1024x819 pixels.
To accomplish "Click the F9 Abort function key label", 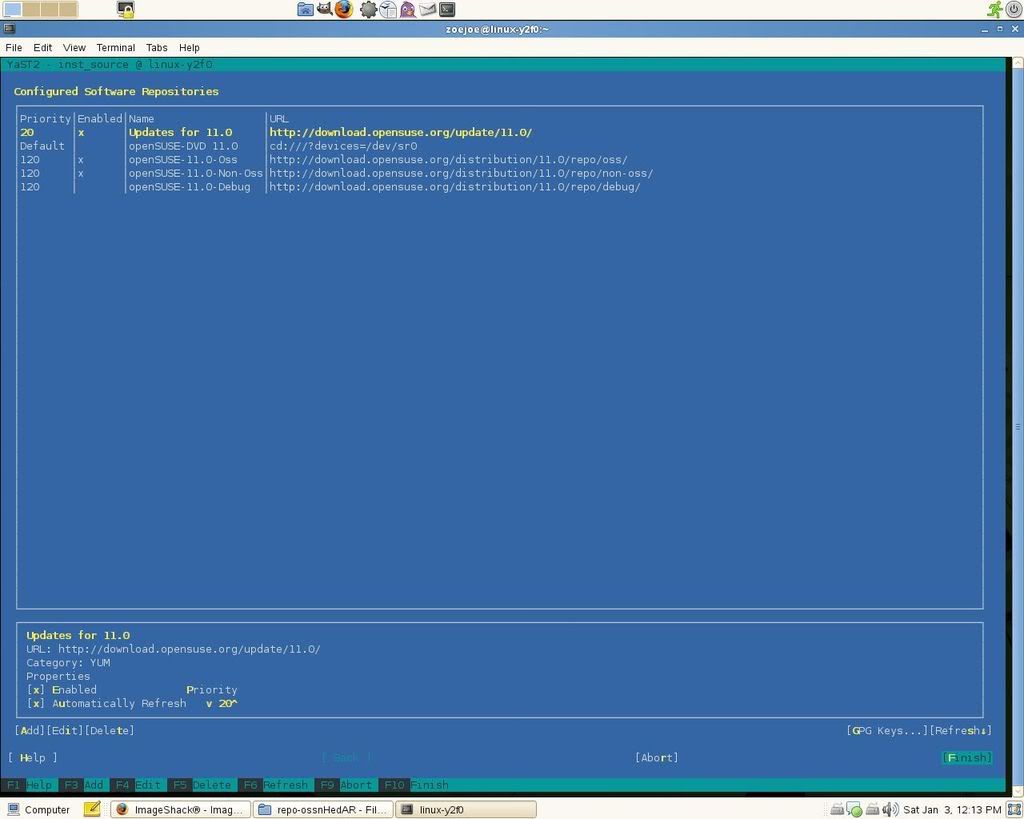I will tap(344, 784).
